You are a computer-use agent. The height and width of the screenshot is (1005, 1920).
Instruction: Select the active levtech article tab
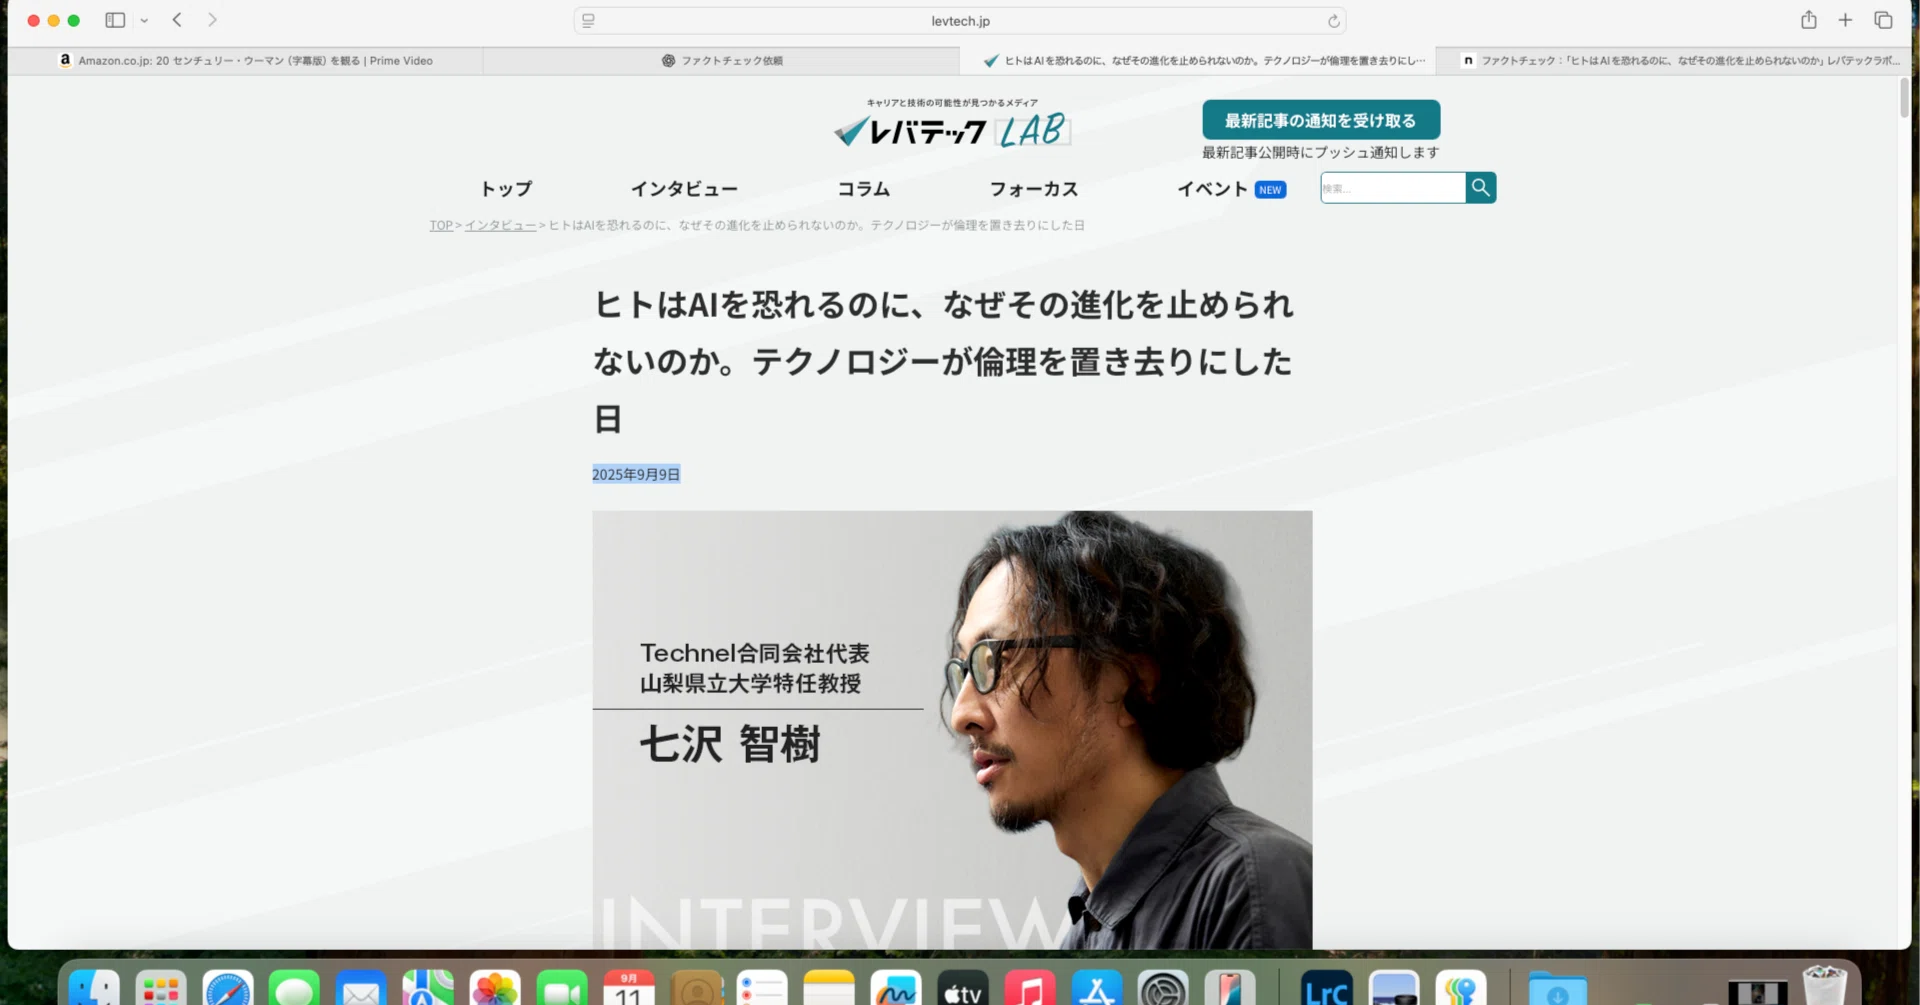[1197, 61]
